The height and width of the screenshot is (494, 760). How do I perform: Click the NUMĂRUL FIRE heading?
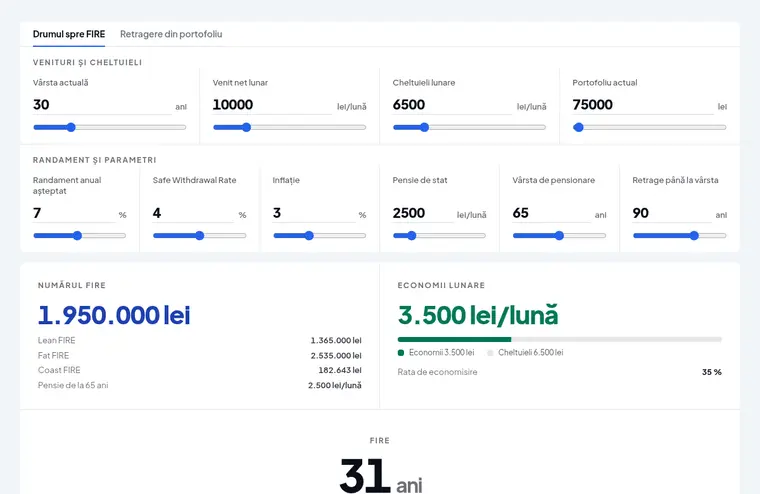click(72, 286)
